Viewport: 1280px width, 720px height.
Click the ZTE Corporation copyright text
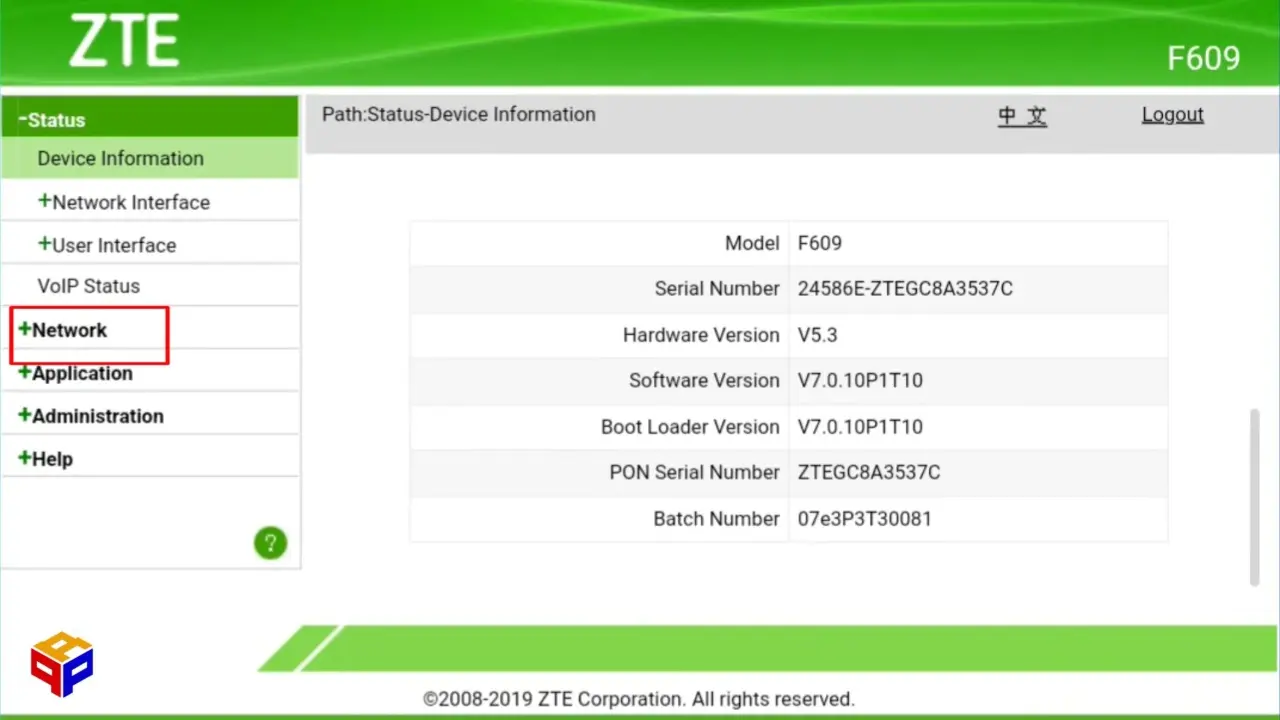point(639,698)
